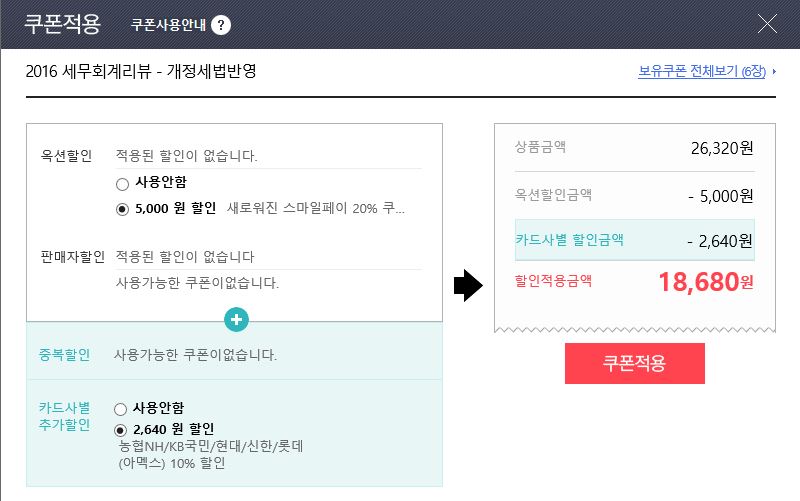Close the 쿠폰적용 dialog with the X
This screenshot has width=800, height=501.
coord(768,24)
